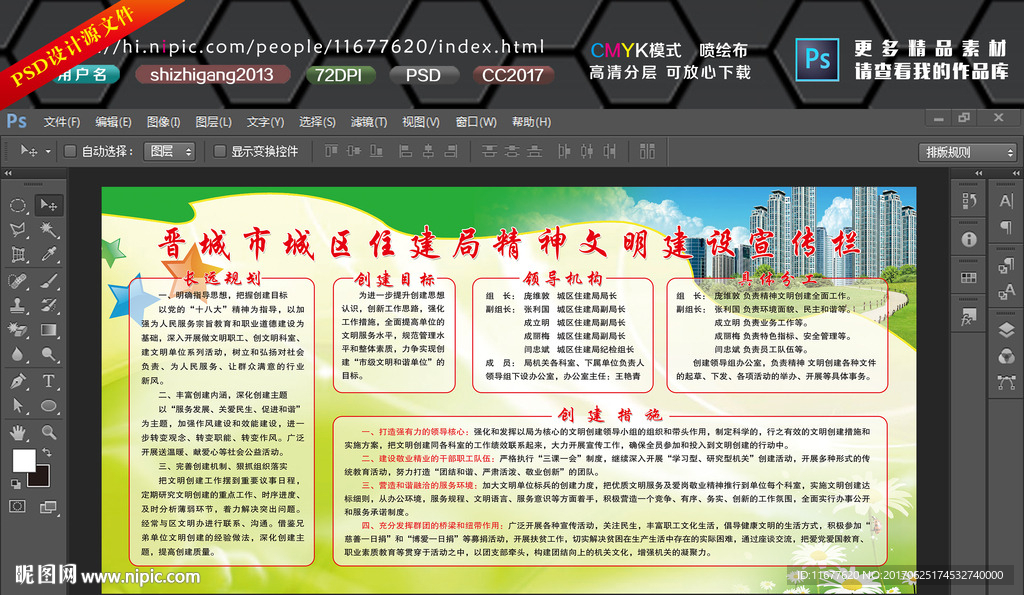Open the 图层 auto-select dropdown
This screenshot has height=595, width=1024.
[169, 152]
